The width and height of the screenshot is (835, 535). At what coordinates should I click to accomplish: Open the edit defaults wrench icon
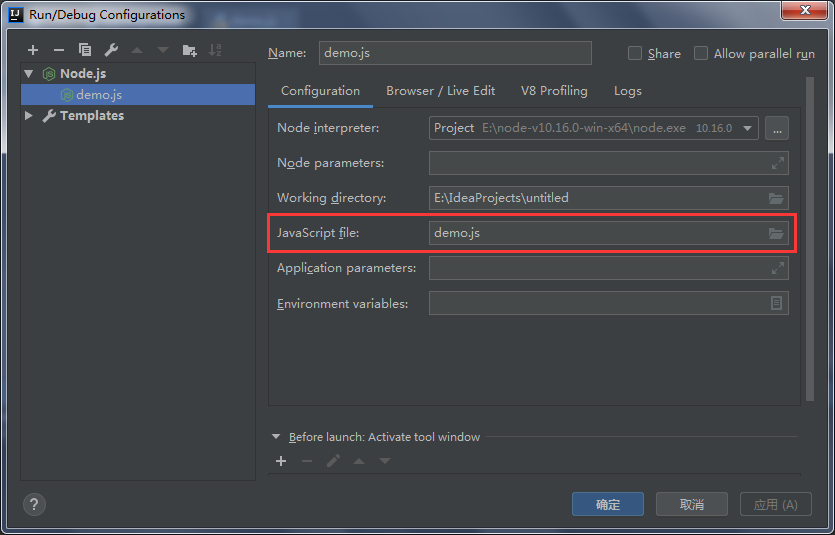coord(111,50)
